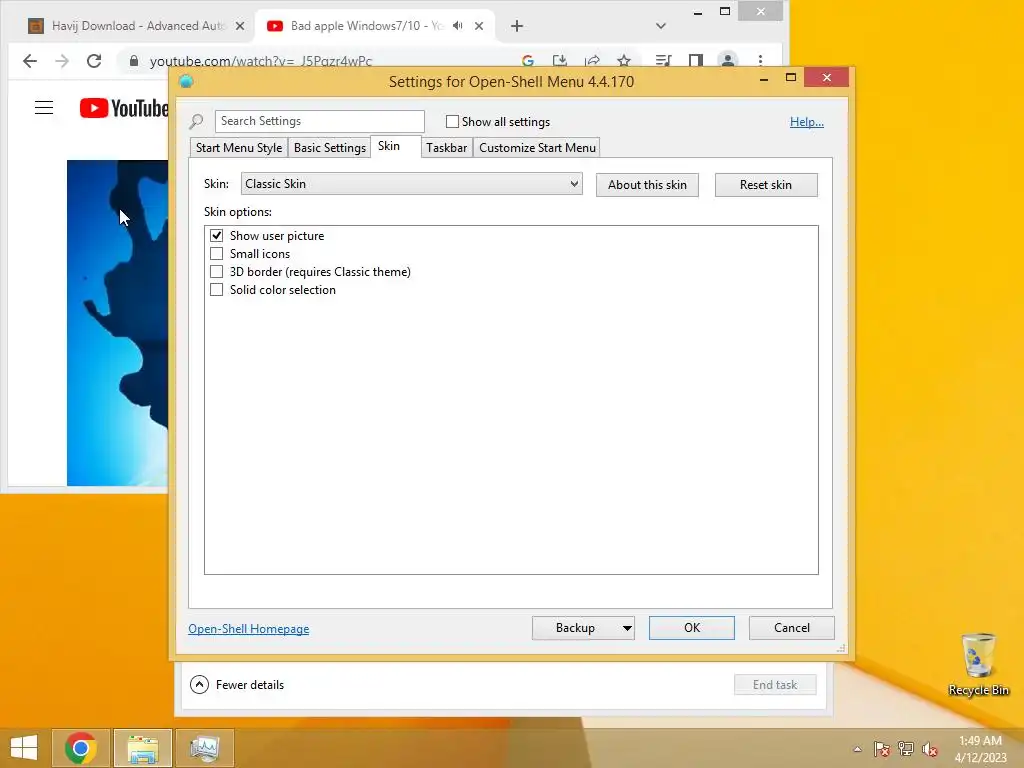Close the Havij Download tab
Screen dimensions: 1024x768
(240, 26)
